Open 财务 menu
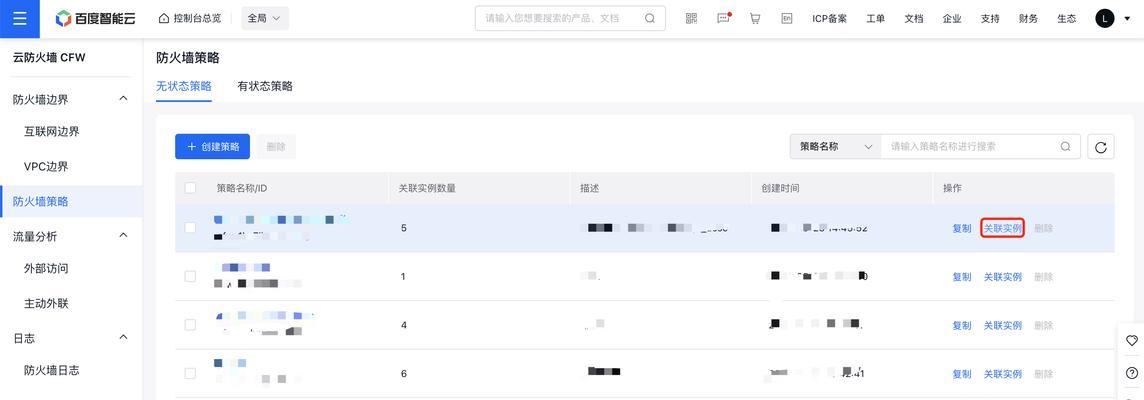Viewport: 1144px width, 400px height. [x=1028, y=19]
